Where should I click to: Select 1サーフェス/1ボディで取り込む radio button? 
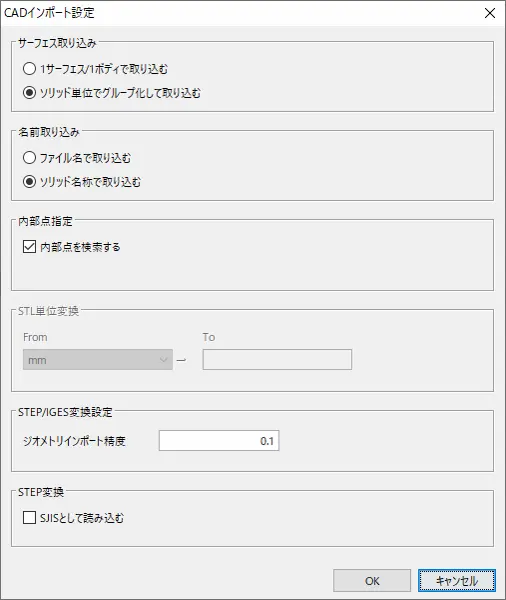tap(29, 69)
